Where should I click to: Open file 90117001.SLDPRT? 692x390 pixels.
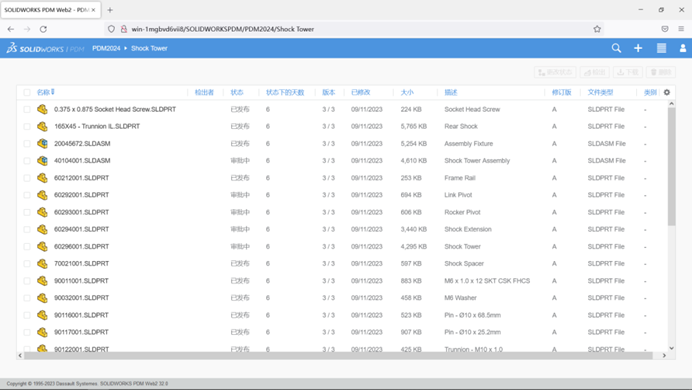point(81,332)
